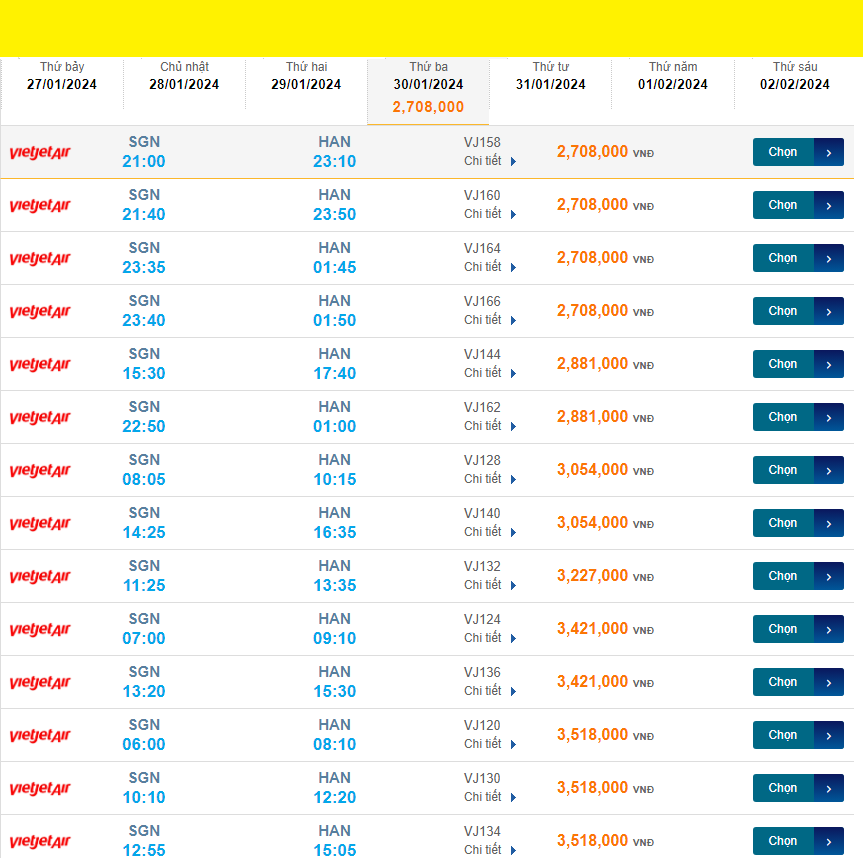Viewport: 863px width, 858px height.
Task: Show Chi tiết details for flight VJ162
Action: click(x=490, y=426)
